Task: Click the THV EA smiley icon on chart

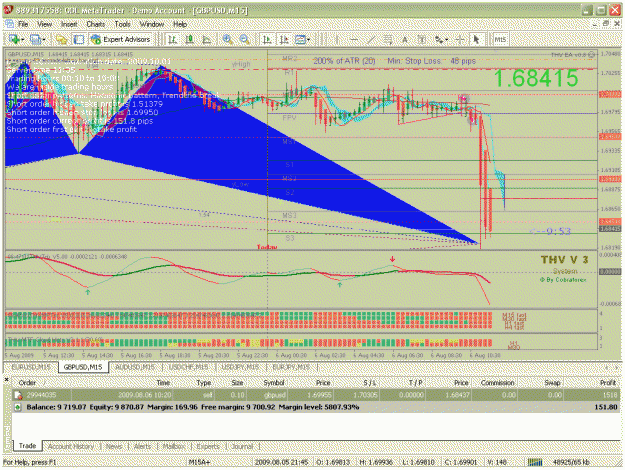Action: [592, 55]
